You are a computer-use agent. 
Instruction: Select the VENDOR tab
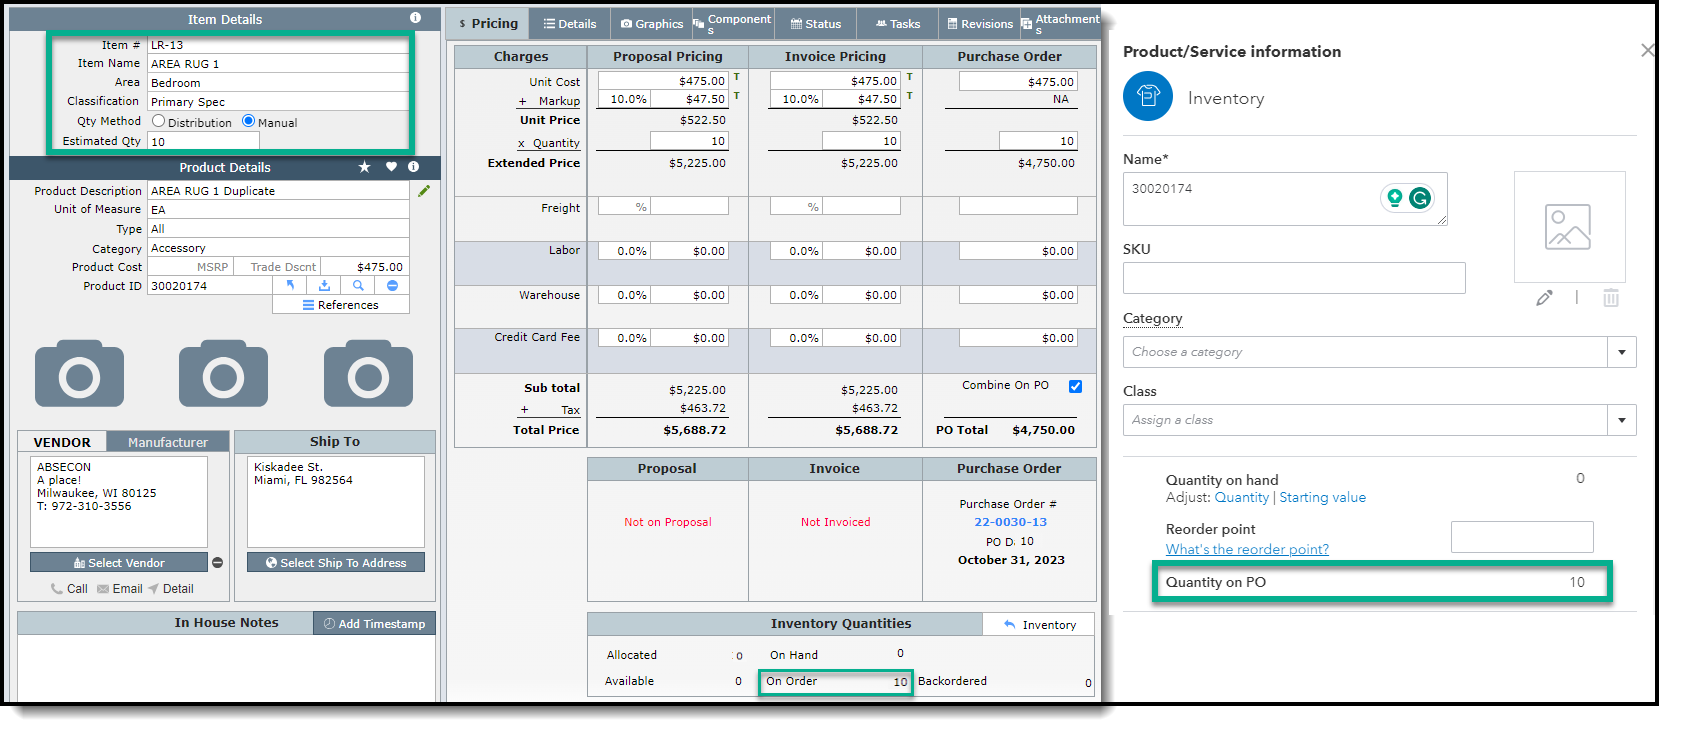pyautogui.click(x=62, y=442)
